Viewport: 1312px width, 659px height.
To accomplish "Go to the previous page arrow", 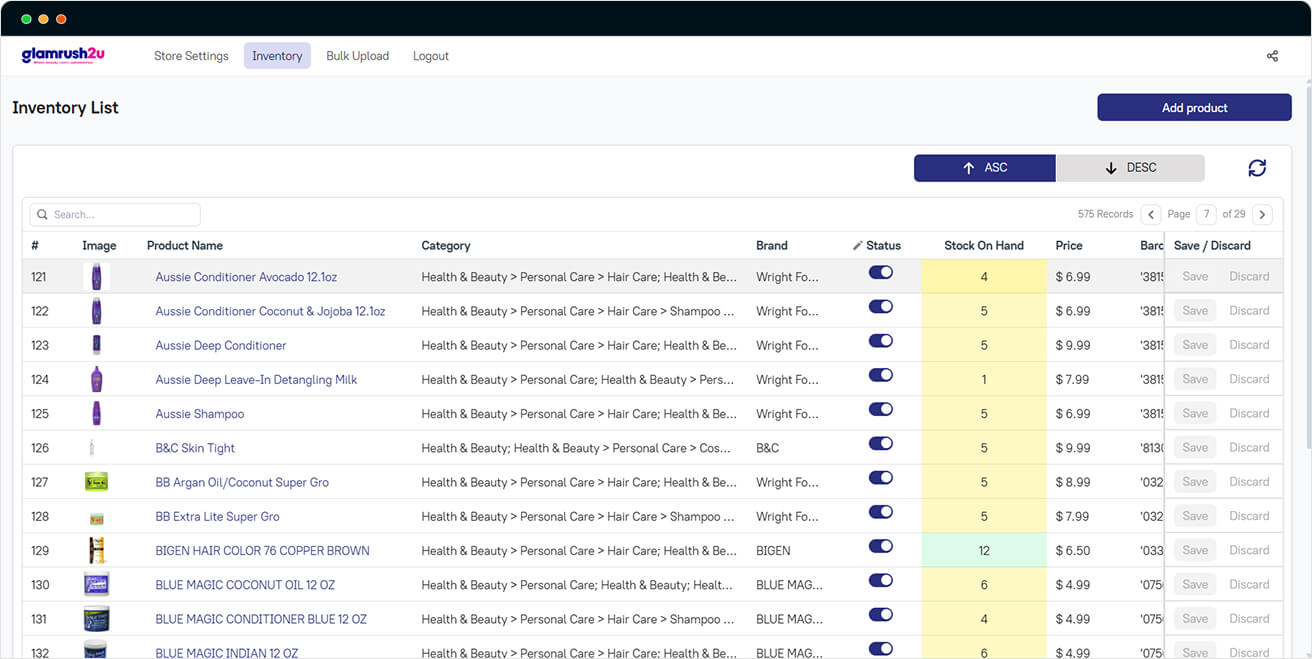I will tap(1151, 214).
